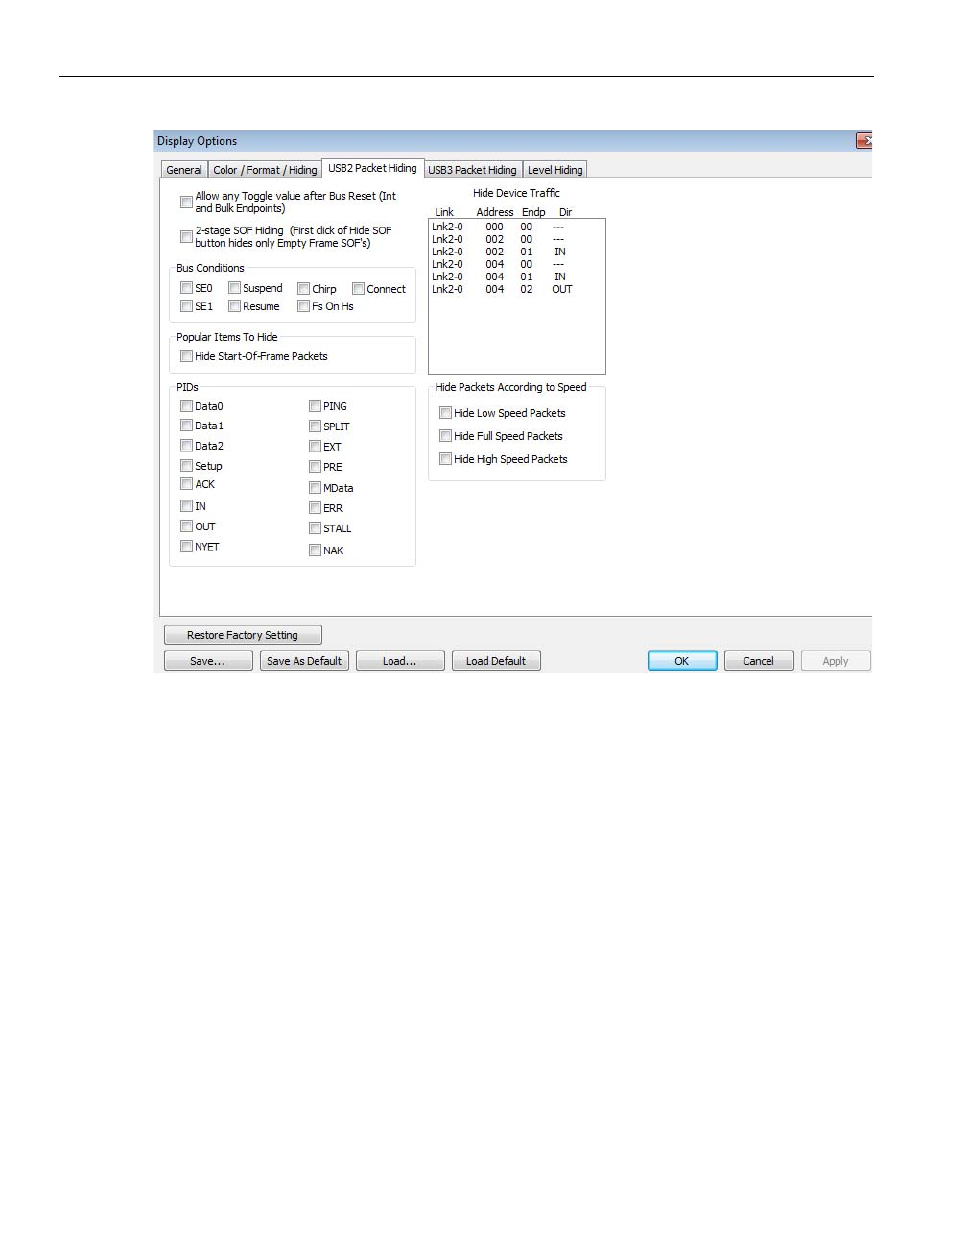Tick the Resume checkbox
The image size is (954, 1235).
coord(234,306)
